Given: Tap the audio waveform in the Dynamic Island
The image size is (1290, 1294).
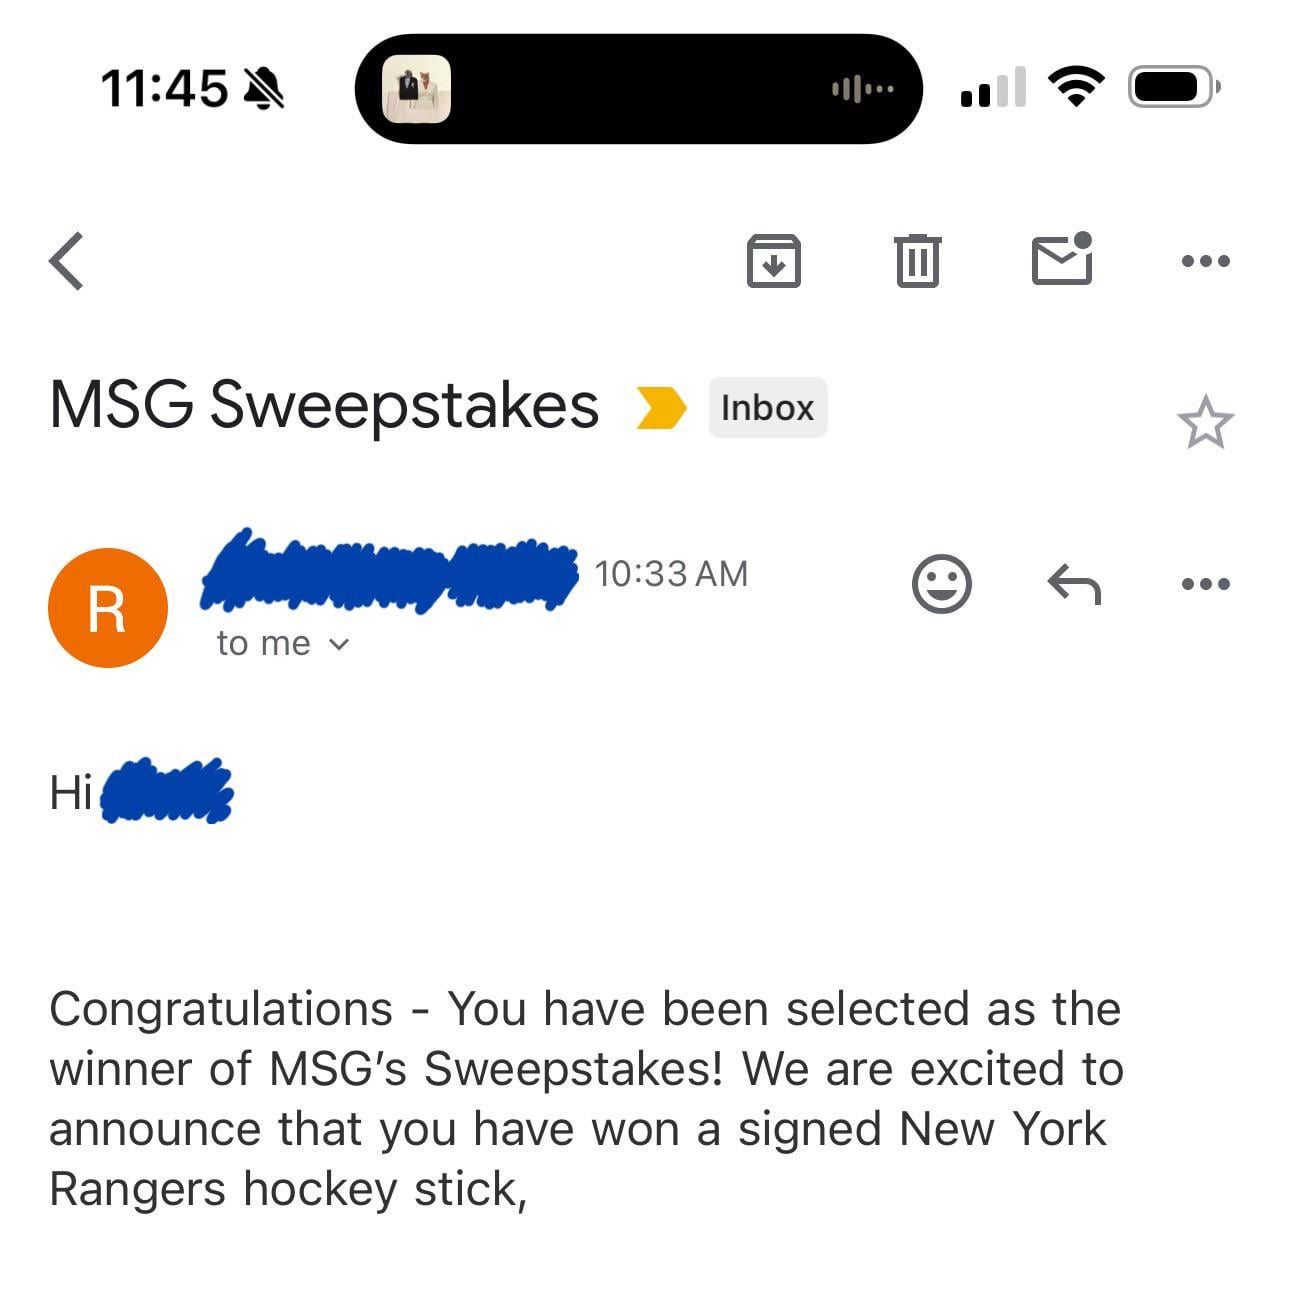Looking at the screenshot, I should coord(862,89).
